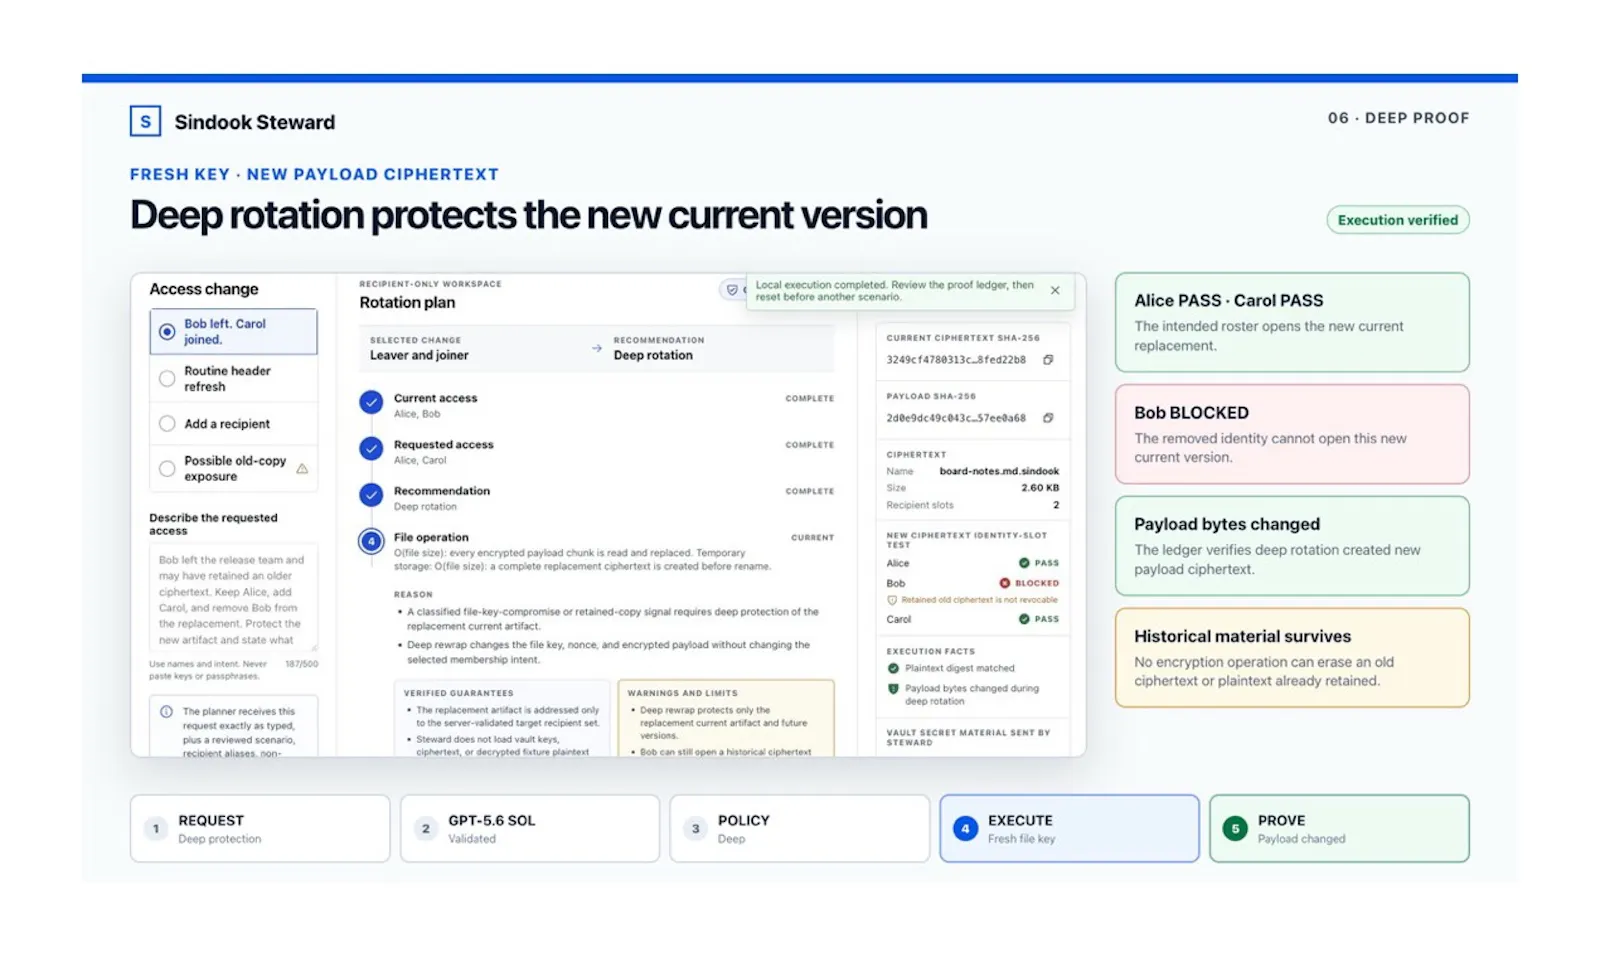
Task: Open the REQUEST Deep protection step card
Action: click(260, 829)
